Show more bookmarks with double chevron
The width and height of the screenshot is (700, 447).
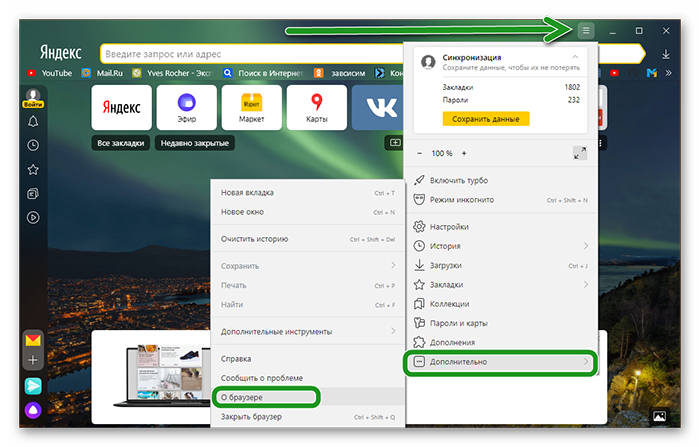[668, 73]
